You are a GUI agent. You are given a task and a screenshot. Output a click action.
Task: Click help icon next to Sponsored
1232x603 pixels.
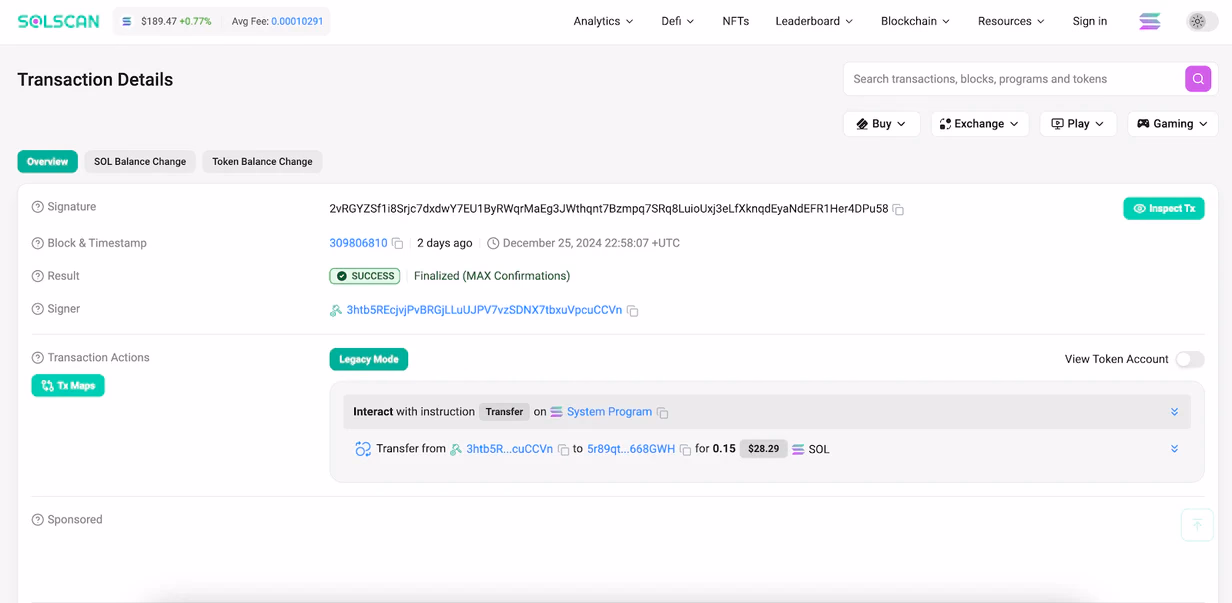coord(38,520)
